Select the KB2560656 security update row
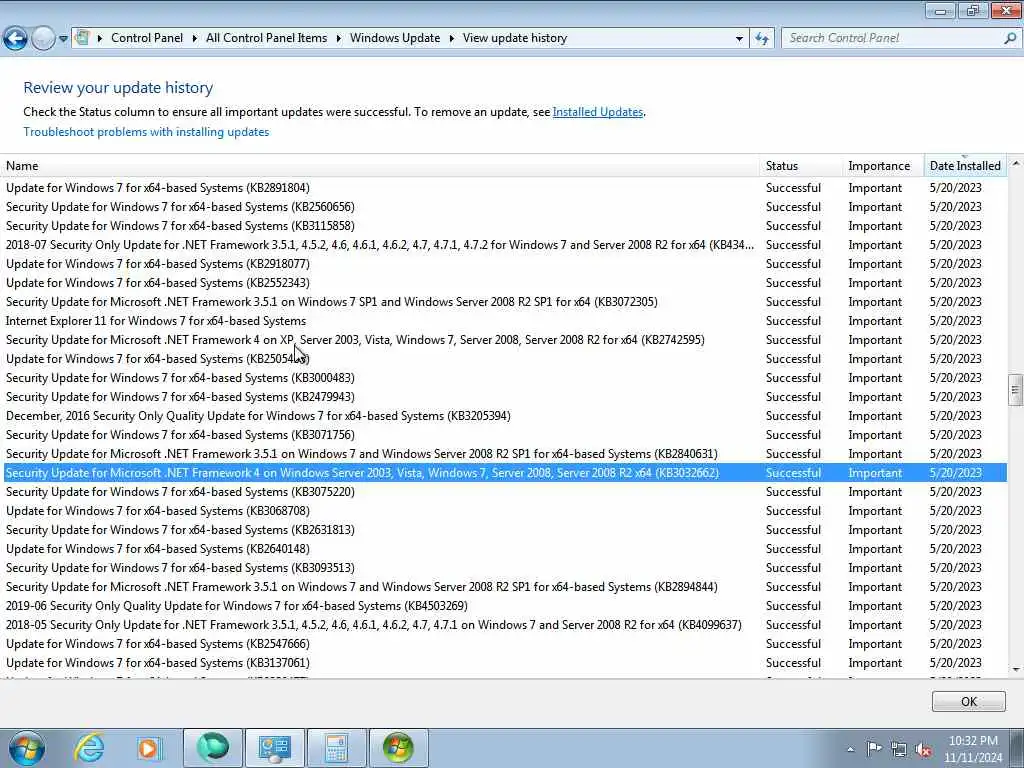This screenshot has width=1024, height=768. tap(505, 207)
